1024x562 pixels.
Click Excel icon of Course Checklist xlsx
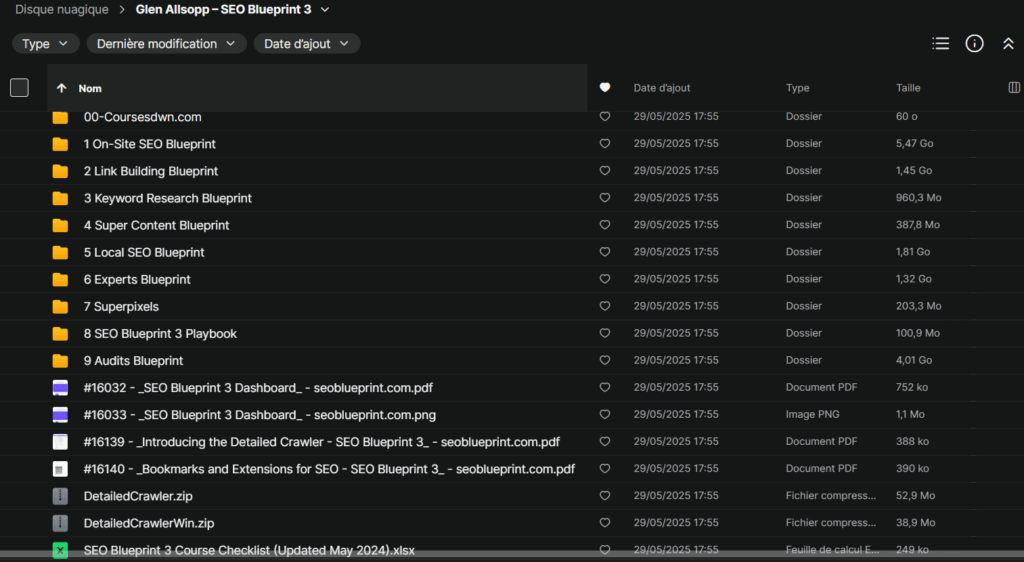60,550
